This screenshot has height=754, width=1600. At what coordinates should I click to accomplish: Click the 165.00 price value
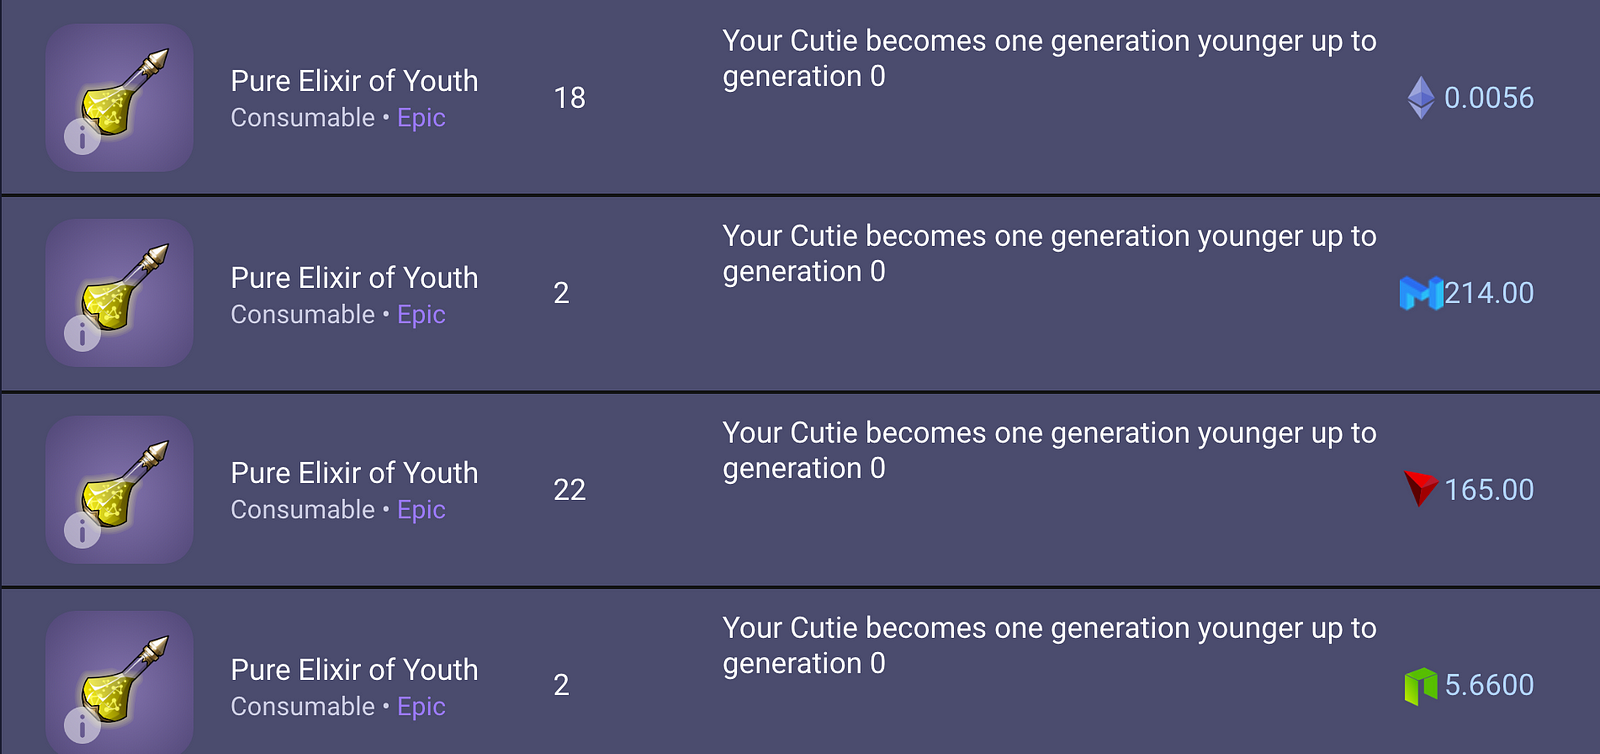click(x=1489, y=490)
